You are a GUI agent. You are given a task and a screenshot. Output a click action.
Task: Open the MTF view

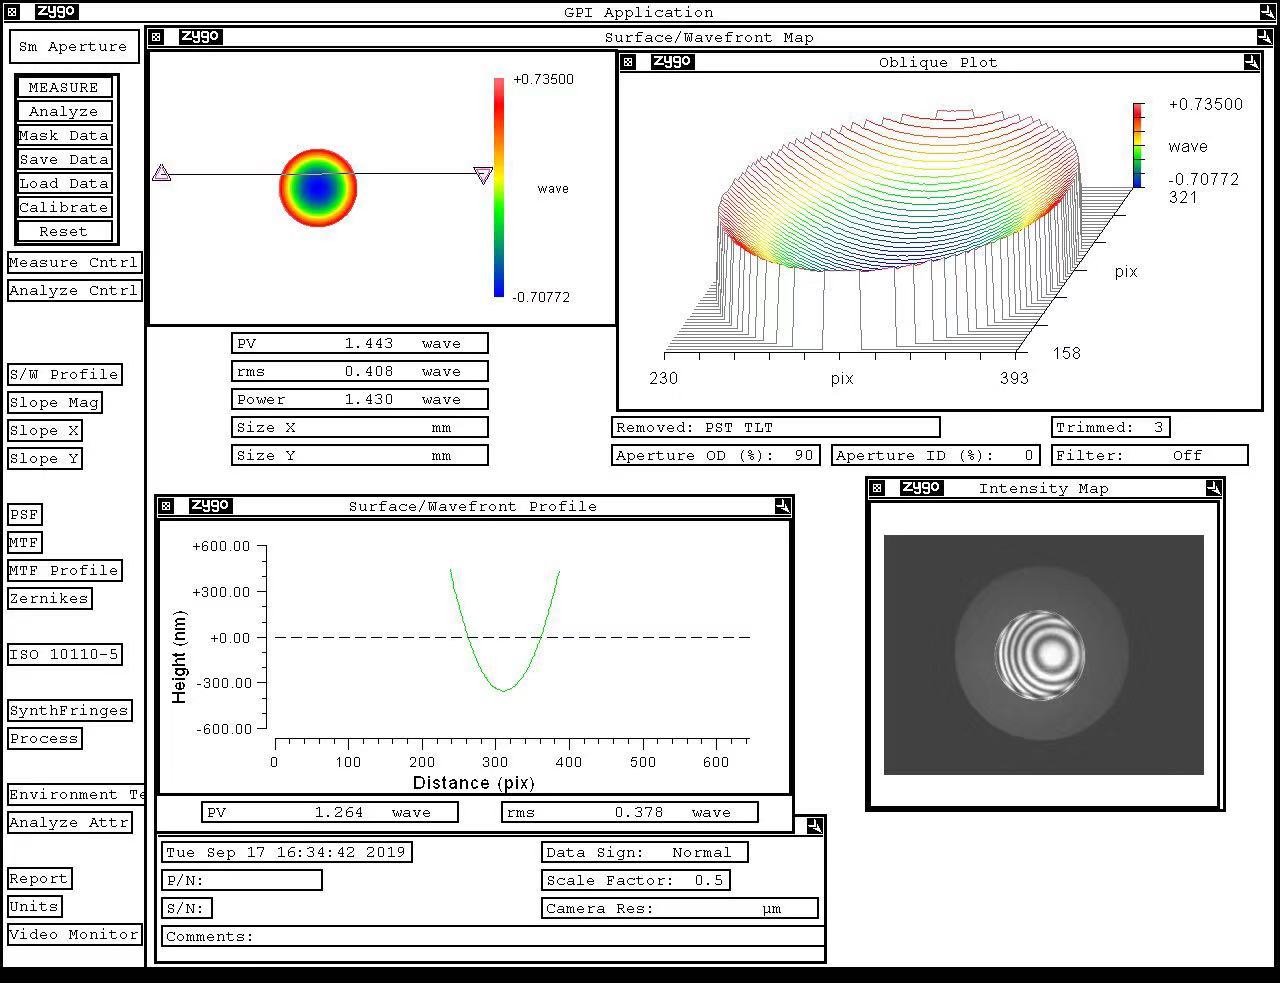(x=24, y=543)
